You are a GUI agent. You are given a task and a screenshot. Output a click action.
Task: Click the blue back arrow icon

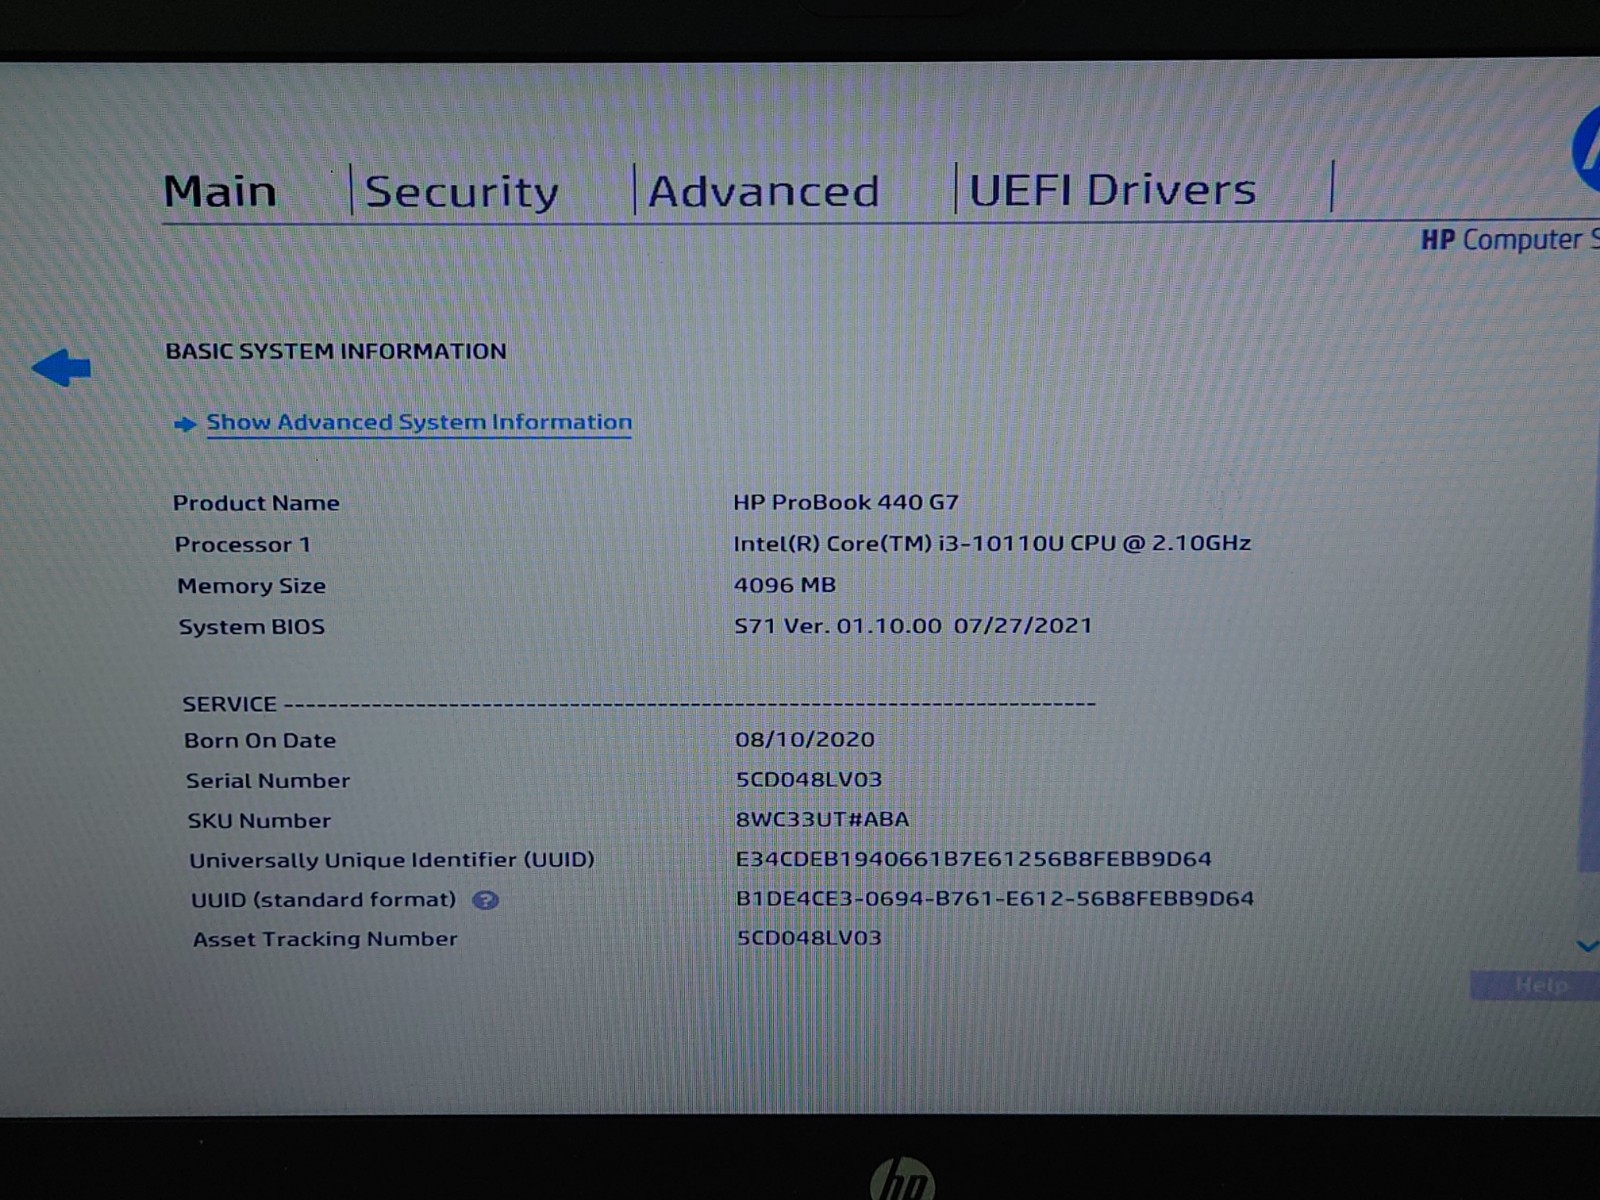tap(62, 368)
